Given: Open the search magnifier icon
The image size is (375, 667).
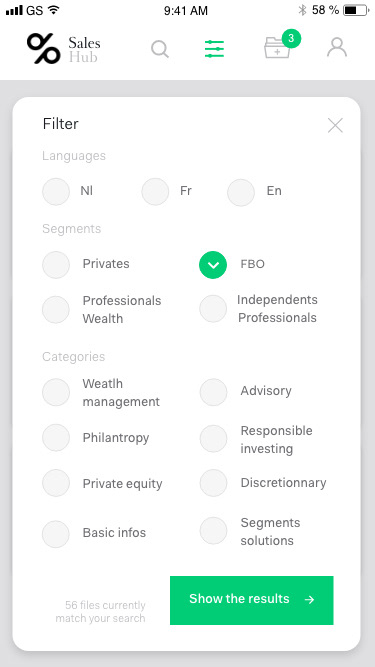Looking at the screenshot, I should point(160,49).
